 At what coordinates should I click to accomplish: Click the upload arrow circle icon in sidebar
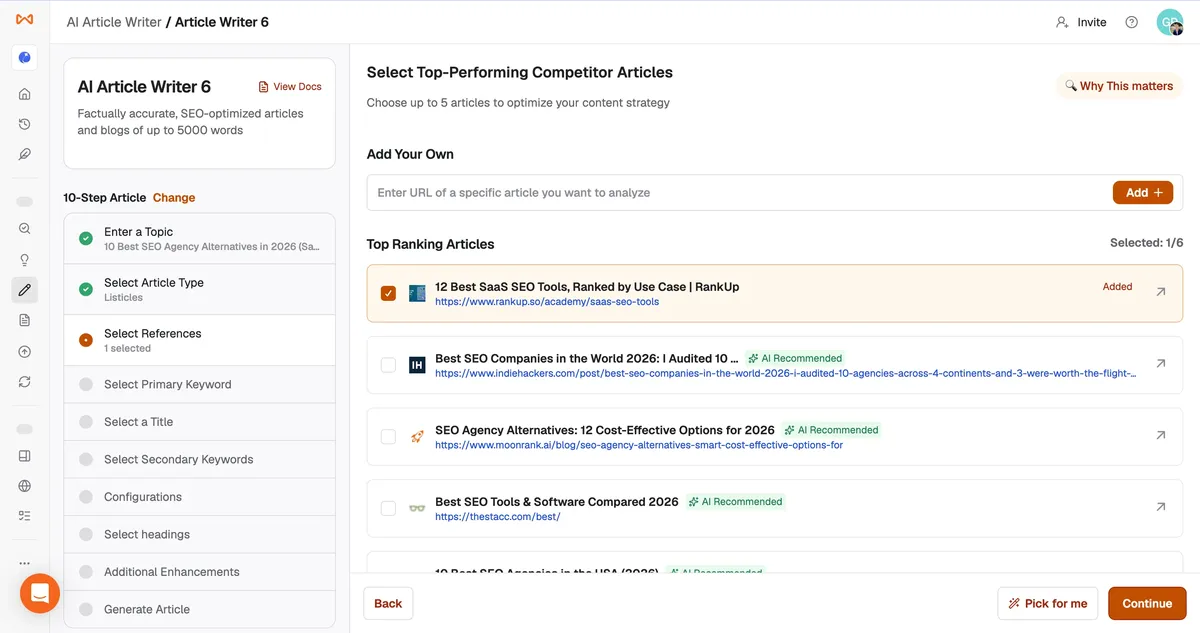point(25,352)
